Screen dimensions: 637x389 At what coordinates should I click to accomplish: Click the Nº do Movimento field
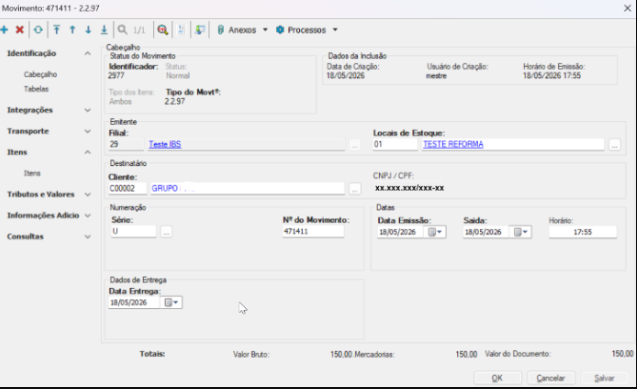pos(313,231)
